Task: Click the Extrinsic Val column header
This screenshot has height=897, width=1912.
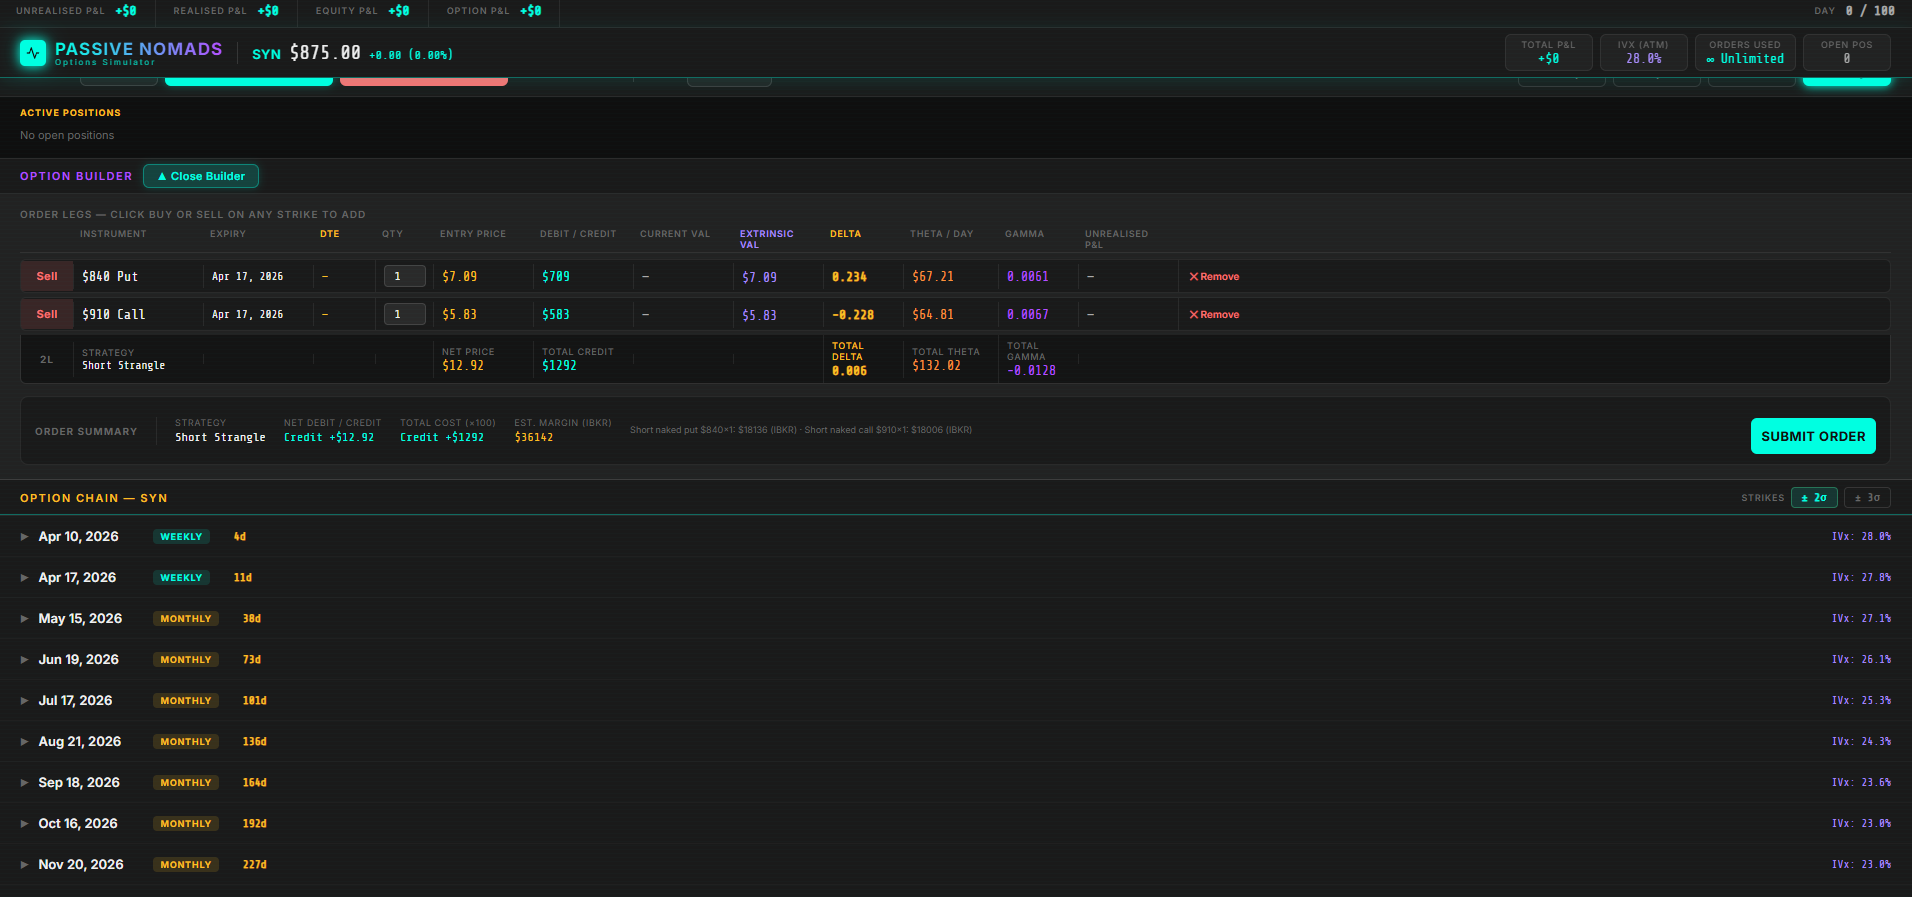Action: 766,239
